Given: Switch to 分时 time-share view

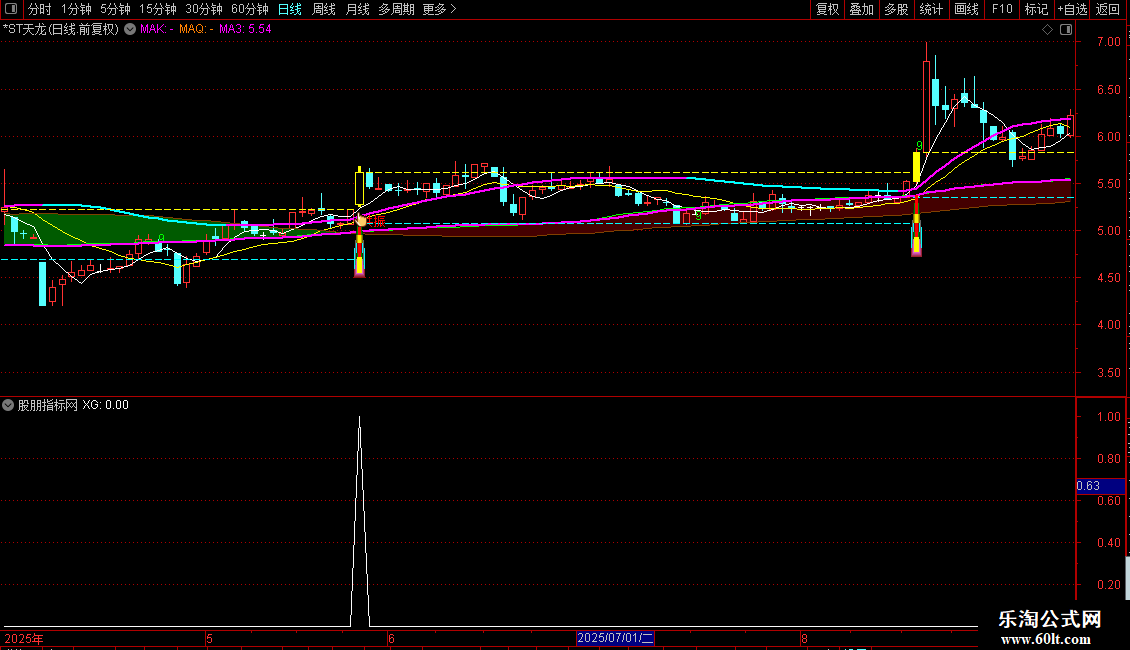Looking at the screenshot, I should coord(40,9).
